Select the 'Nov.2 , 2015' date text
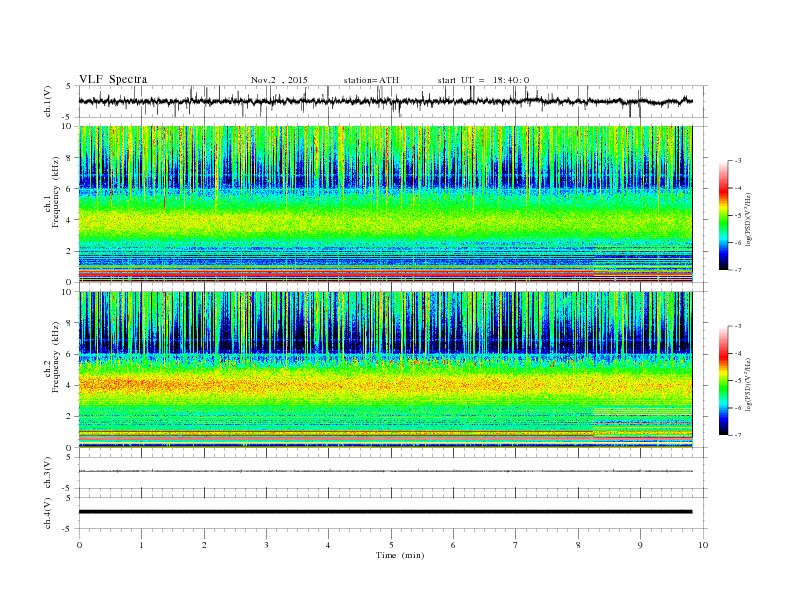Image resolution: width=792 pixels, height=612 pixels. pyautogui.click(x=279, y=80)
